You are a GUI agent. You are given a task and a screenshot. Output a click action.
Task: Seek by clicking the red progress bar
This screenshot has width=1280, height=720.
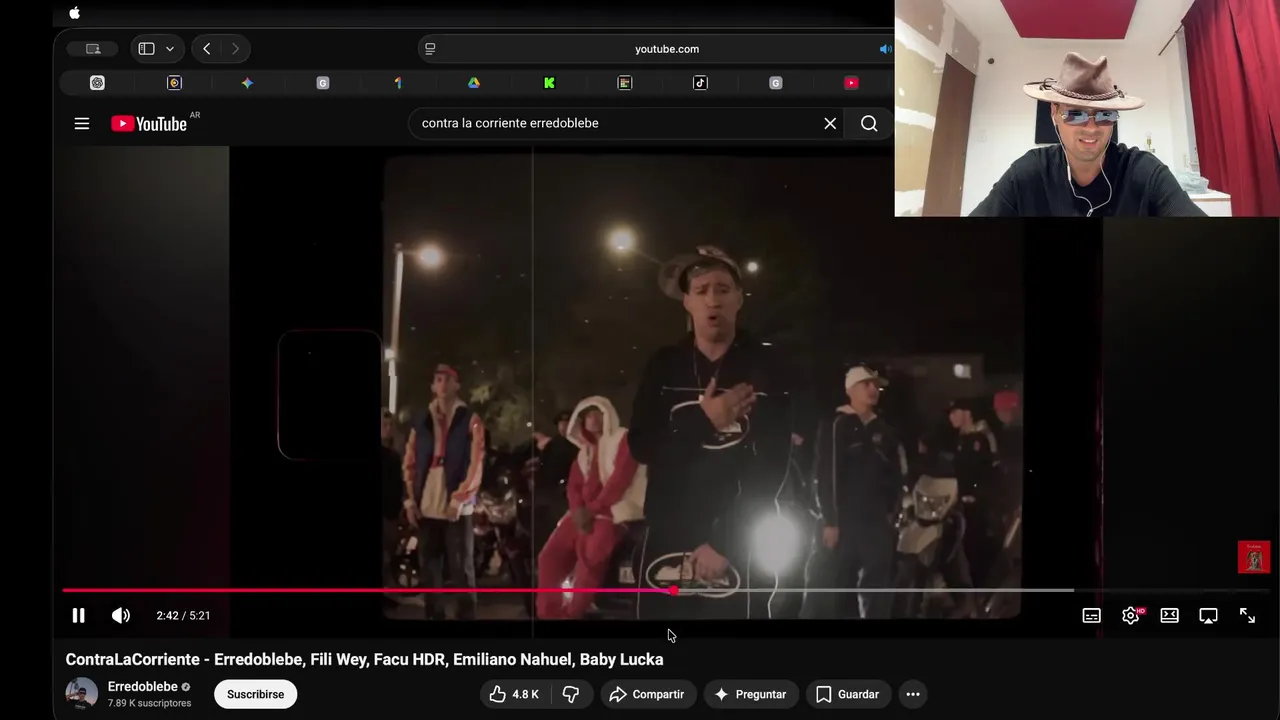click(368, 590)
